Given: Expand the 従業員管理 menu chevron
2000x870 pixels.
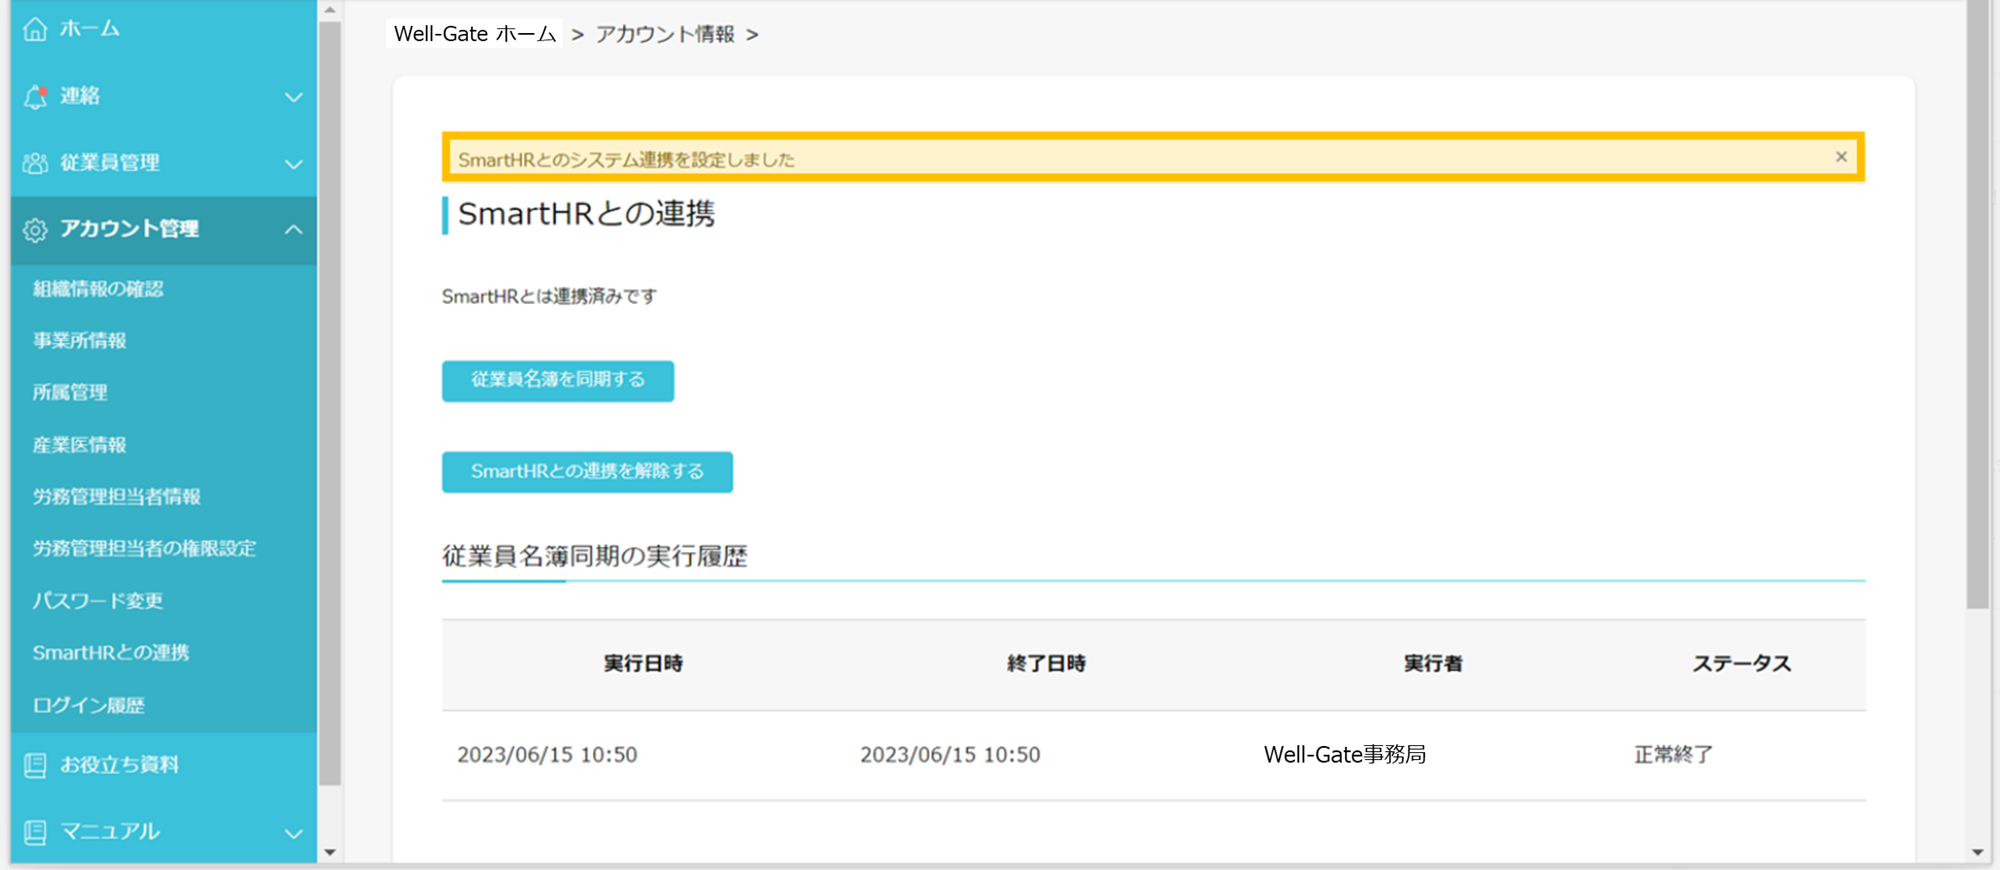Looking at the screenshot, I should (x=293, y=164).
